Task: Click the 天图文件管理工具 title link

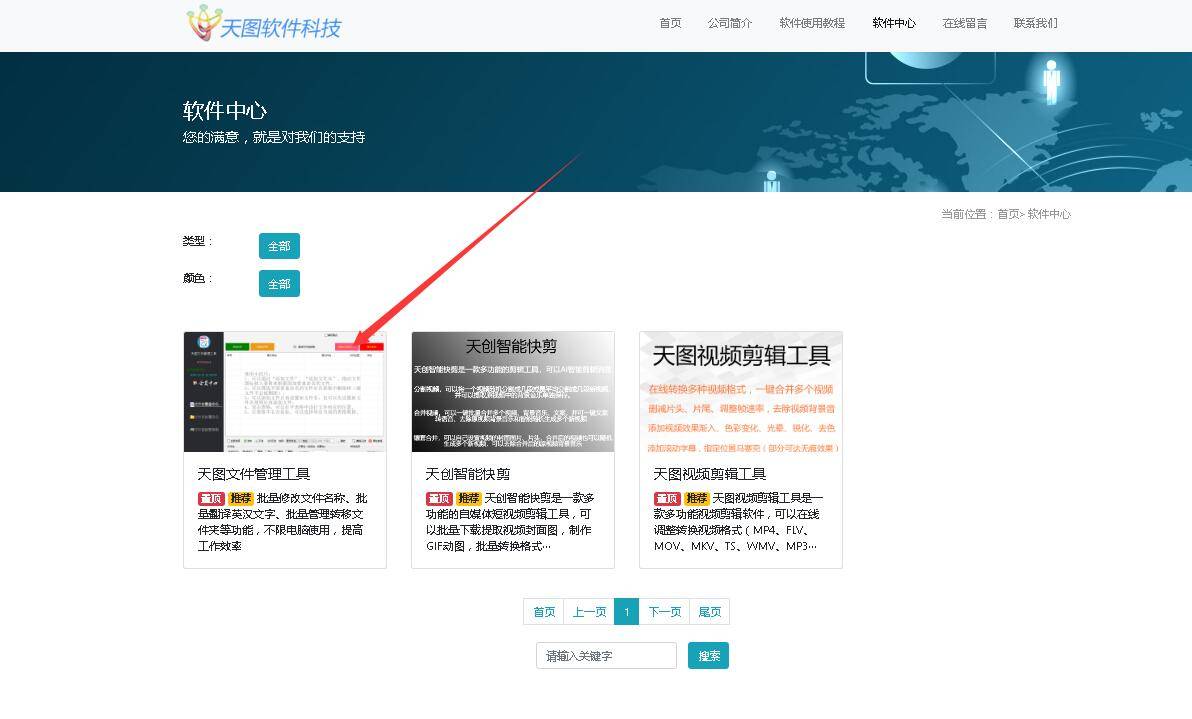Action: point(254,474)
